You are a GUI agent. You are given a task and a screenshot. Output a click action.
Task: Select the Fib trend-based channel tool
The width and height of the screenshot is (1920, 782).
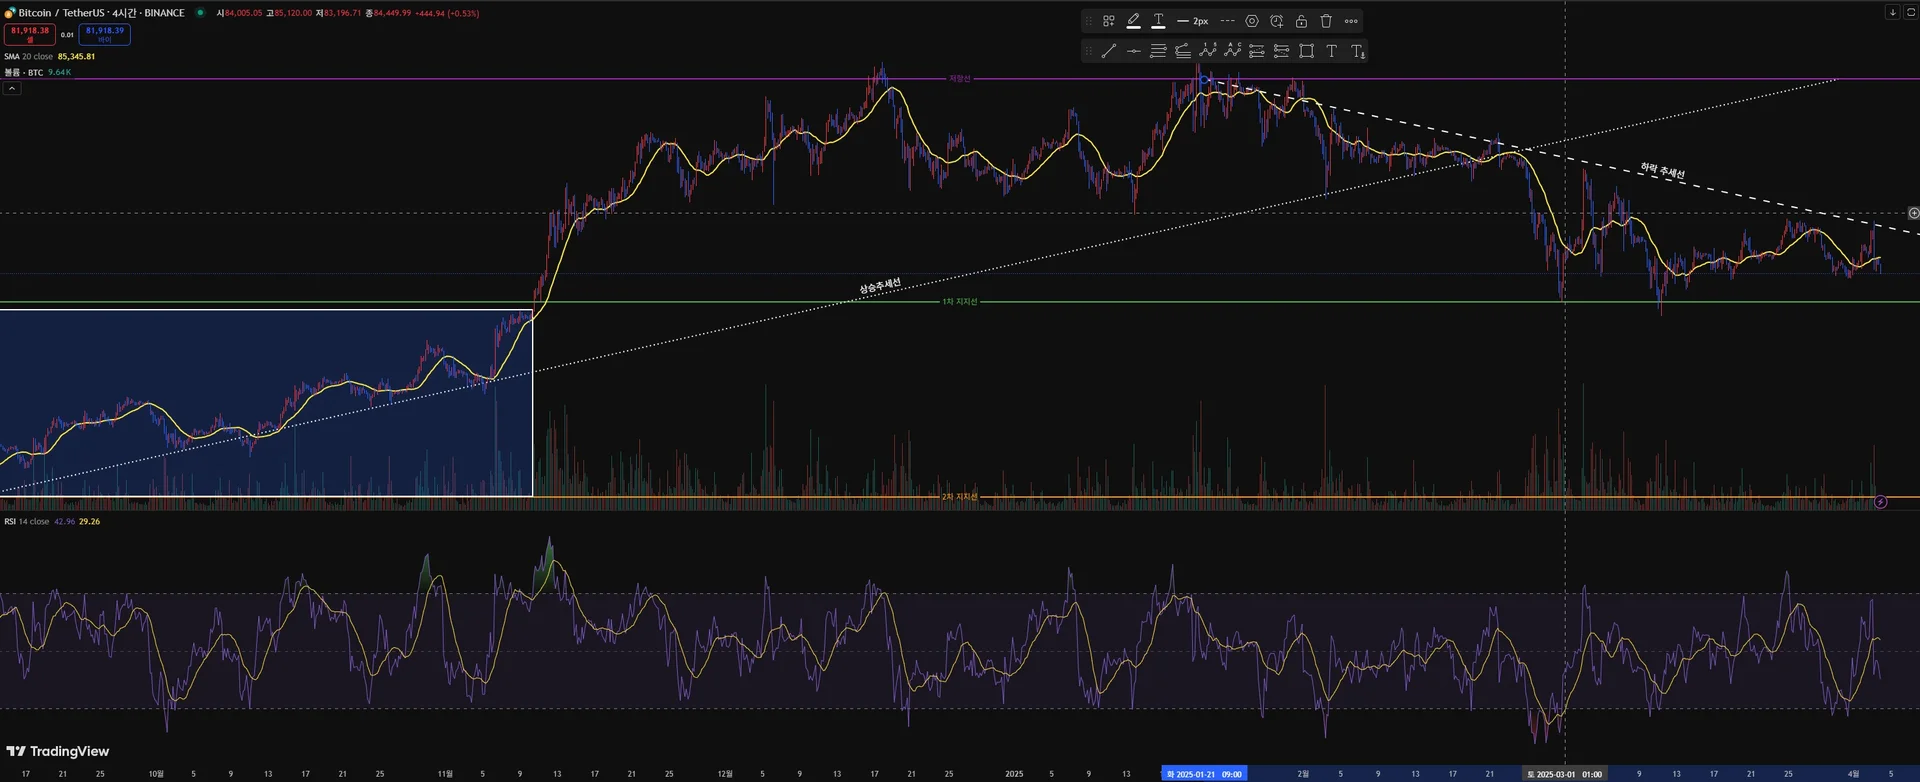(x=1183, y=51)
